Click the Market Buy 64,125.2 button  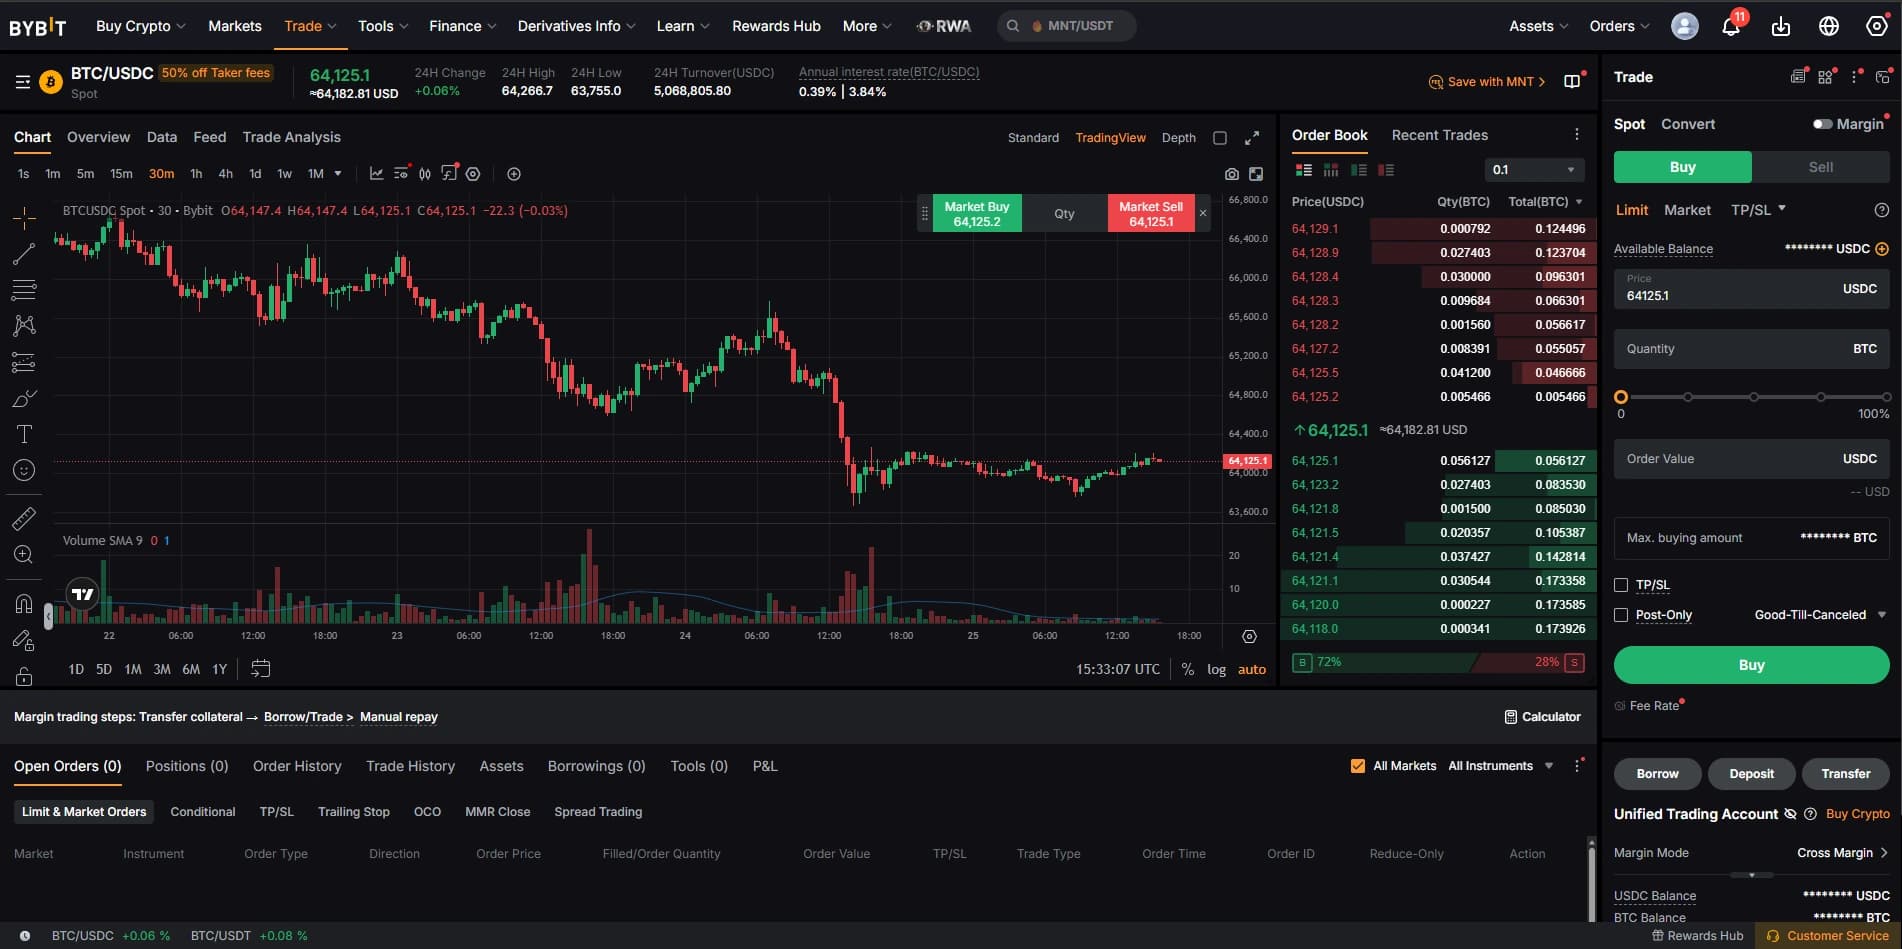[977, 213]
